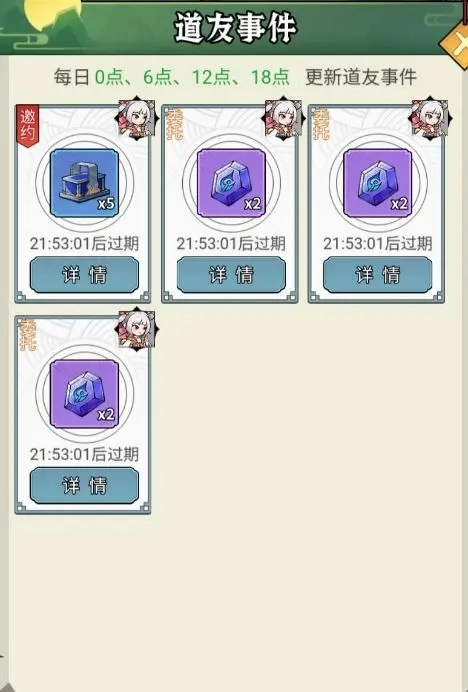The image size is (468, 692).
Task: Click character avatar on third card
Action: [x=430, y=118]
